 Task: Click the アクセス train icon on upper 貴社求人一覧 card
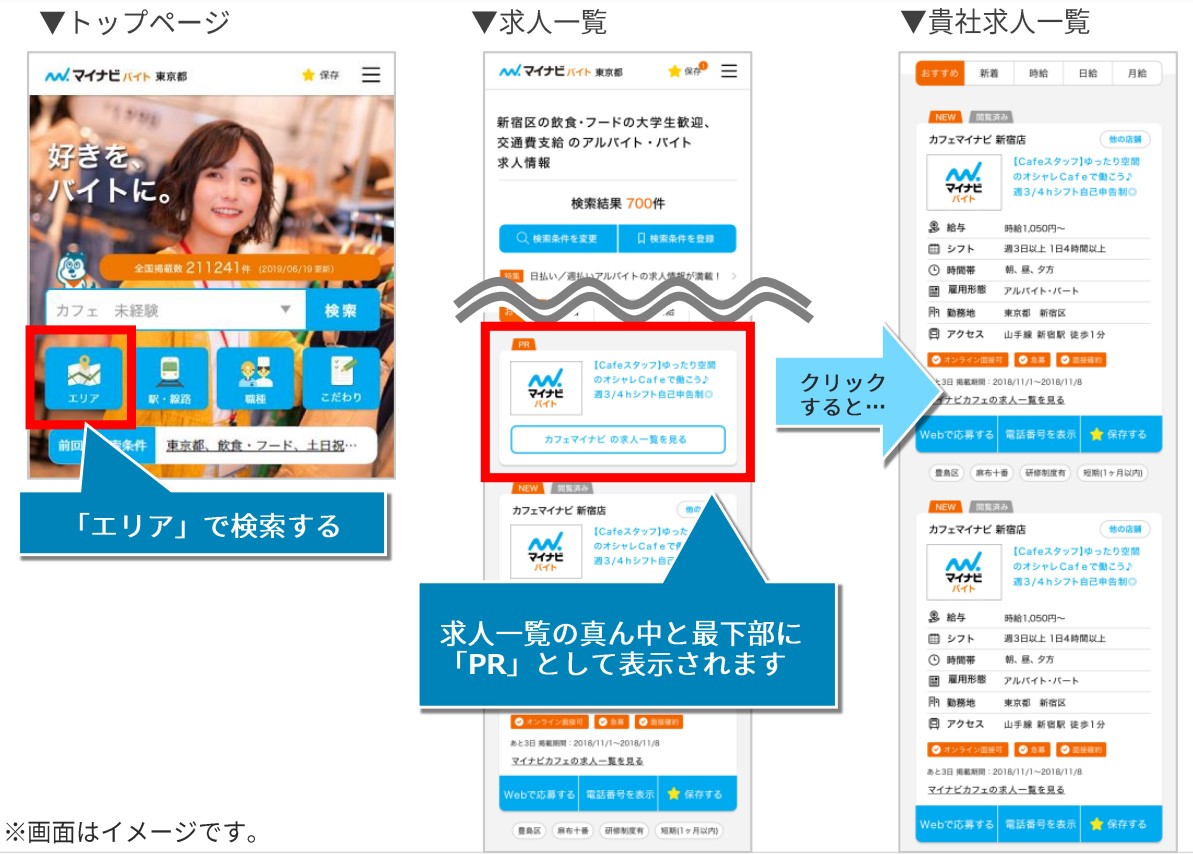934,334
